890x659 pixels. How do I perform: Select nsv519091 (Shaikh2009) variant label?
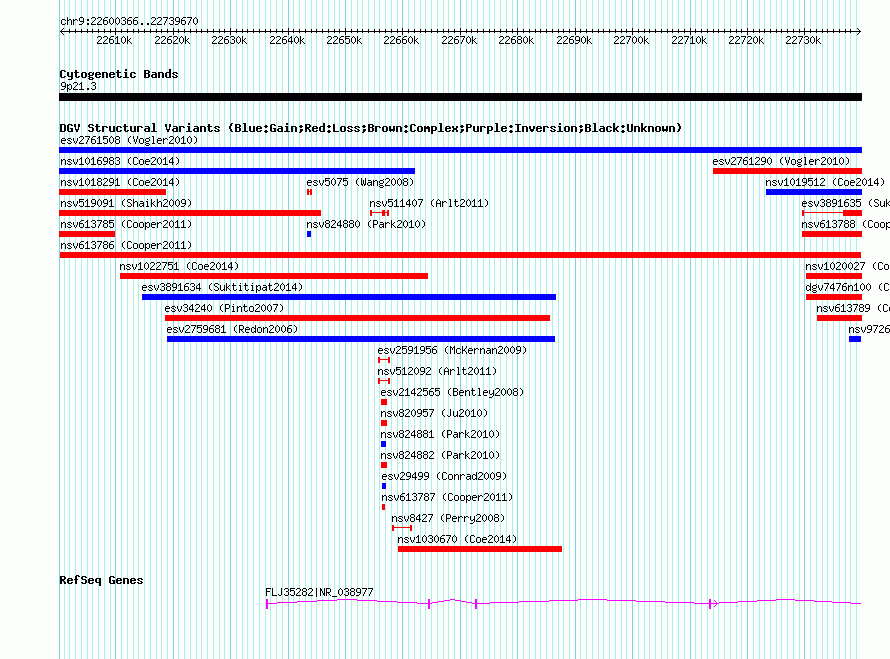(126, 203)
